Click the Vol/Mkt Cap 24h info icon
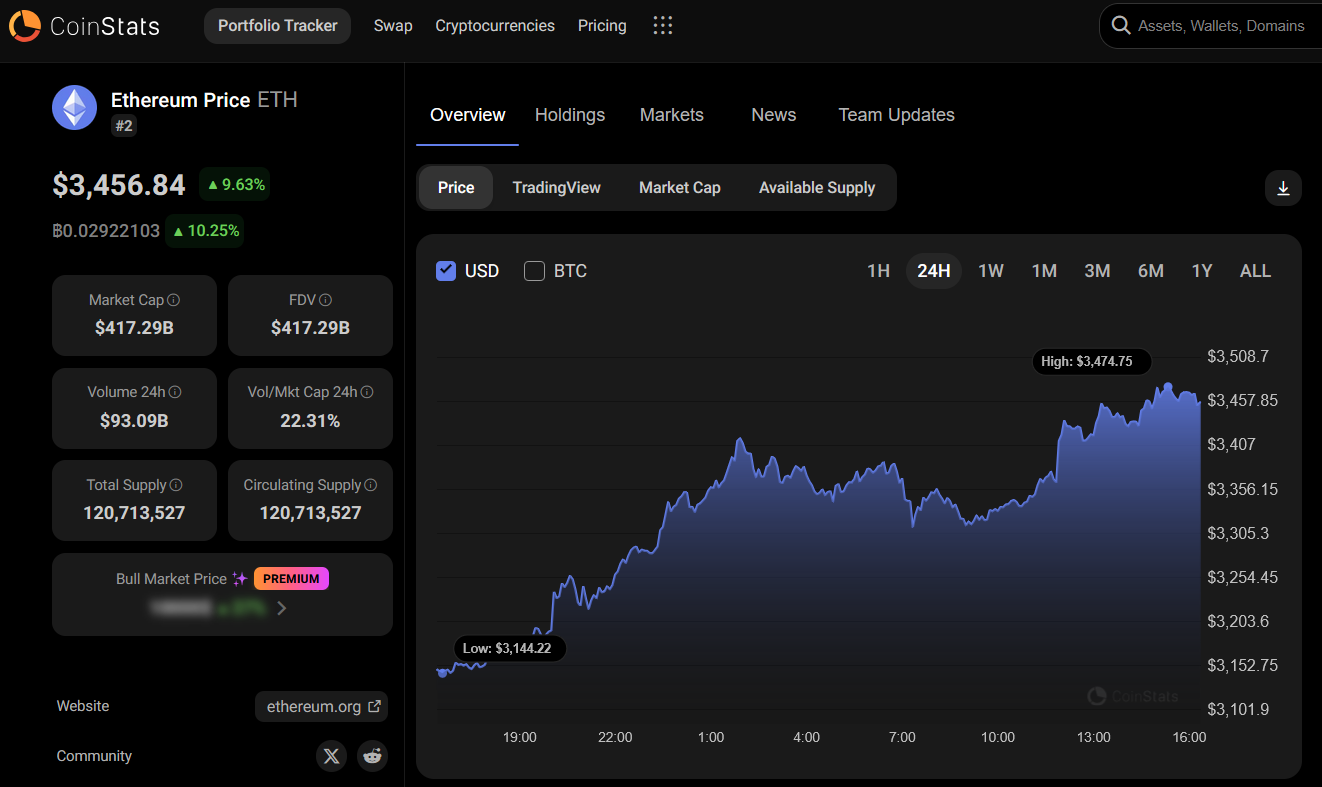This screenshot has width=1322, height=787. pyautogui.click(x=366, y=392)
